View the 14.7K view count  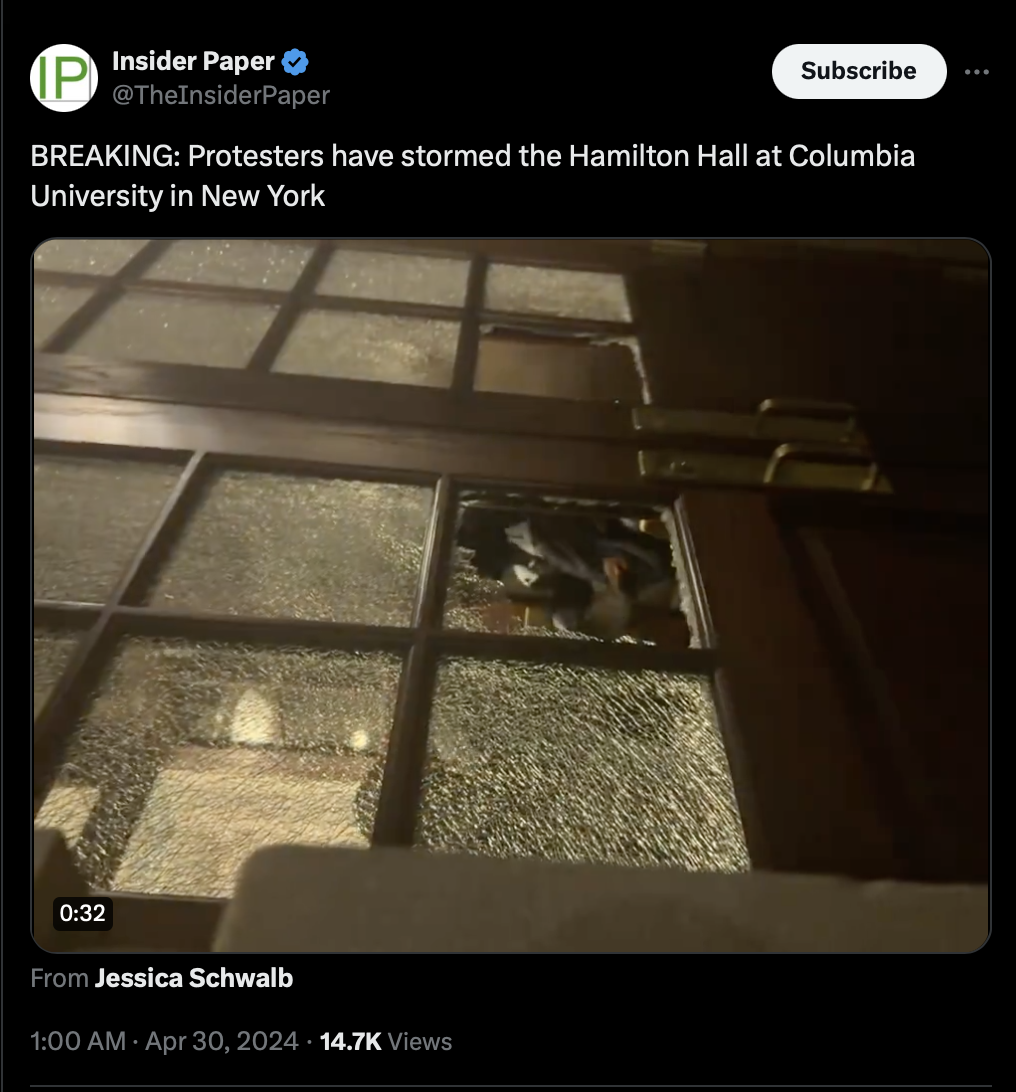(350, 1041)
